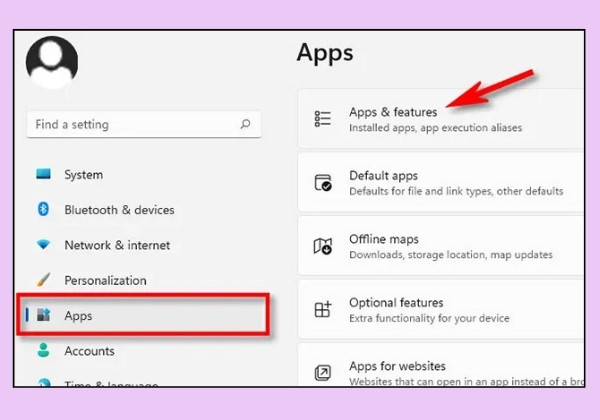Click the System monitor icon
This screenshot has height=420, width=600.
pyautogui.click(x=43, y=174)
